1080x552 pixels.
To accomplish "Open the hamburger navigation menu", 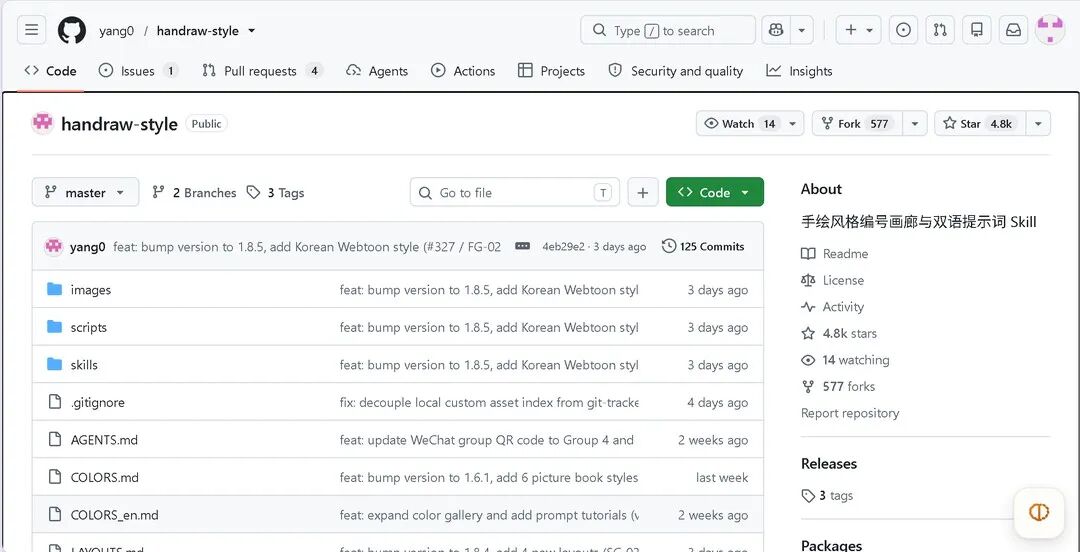I will click(31, 30).
